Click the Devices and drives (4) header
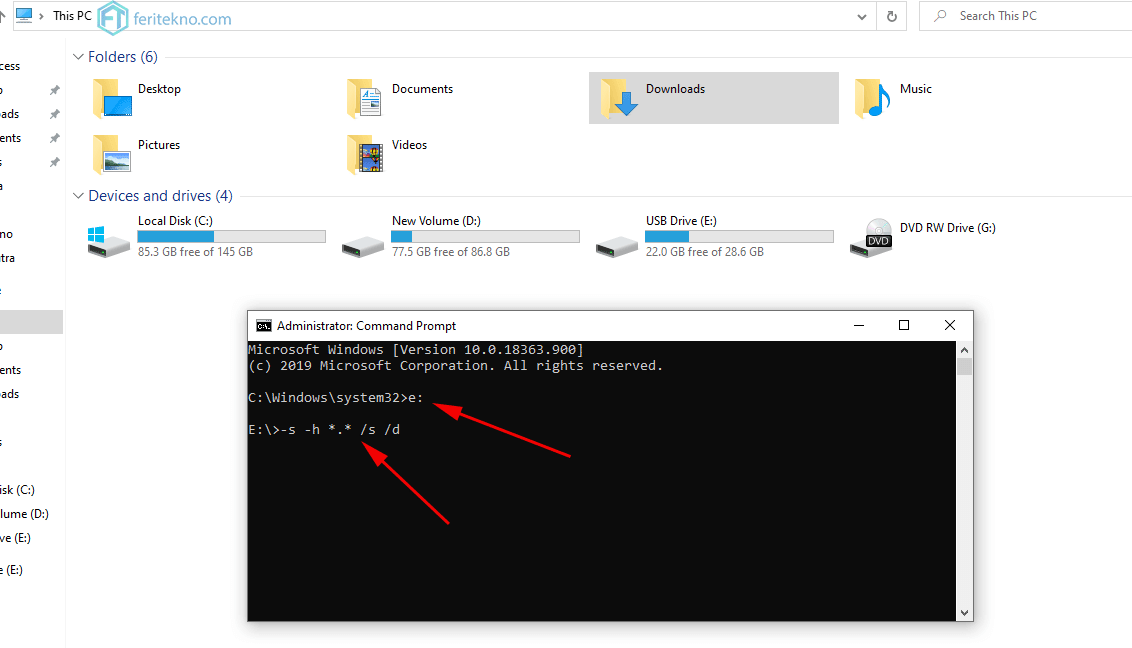The height and width of the screenshot is (648, 1132). tap(160, 196)
